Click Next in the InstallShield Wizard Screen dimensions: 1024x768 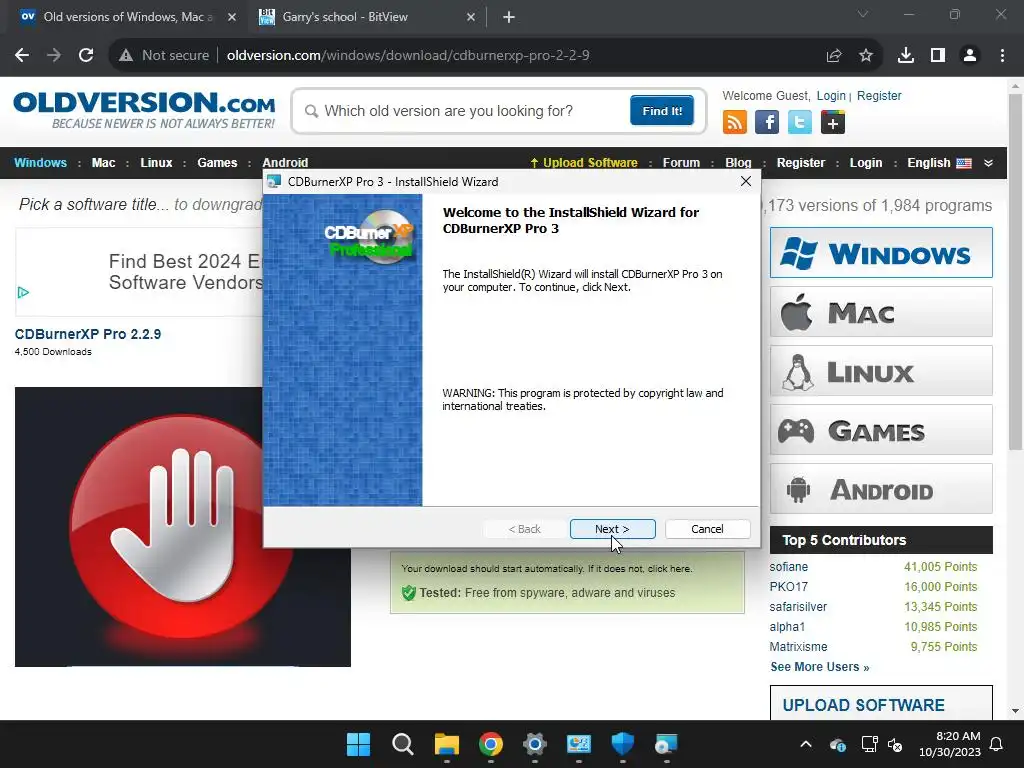tap(612, 529)
